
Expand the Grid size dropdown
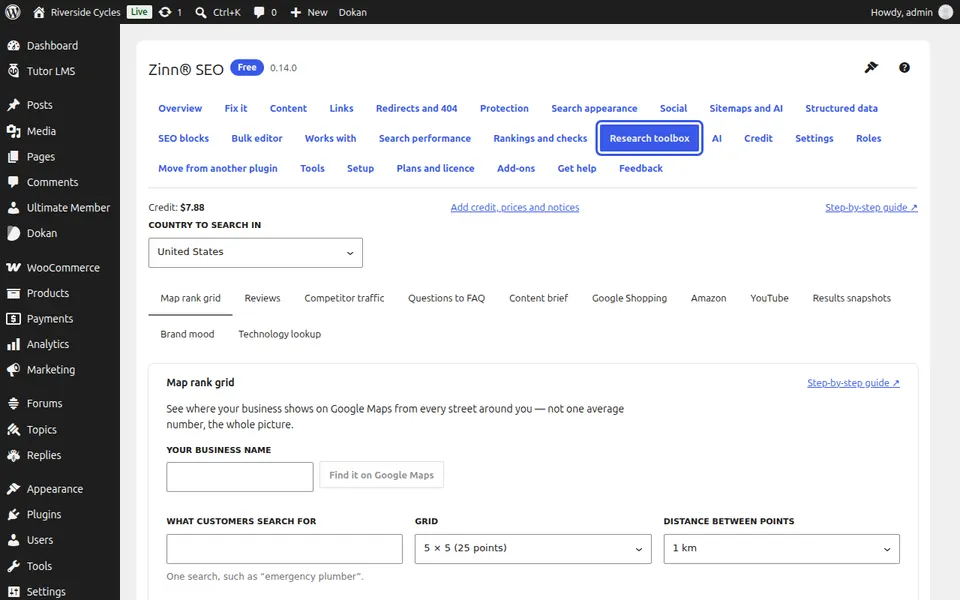click(533, 549)
